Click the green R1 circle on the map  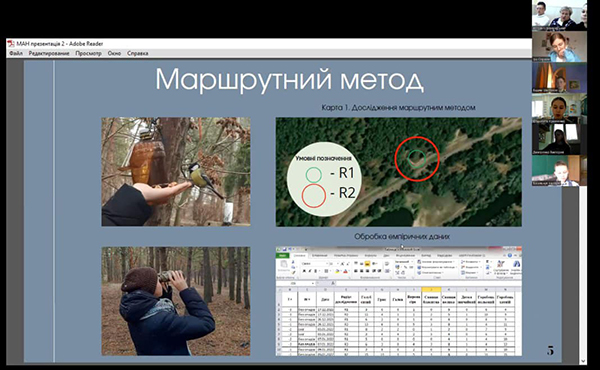pos(417,159)
